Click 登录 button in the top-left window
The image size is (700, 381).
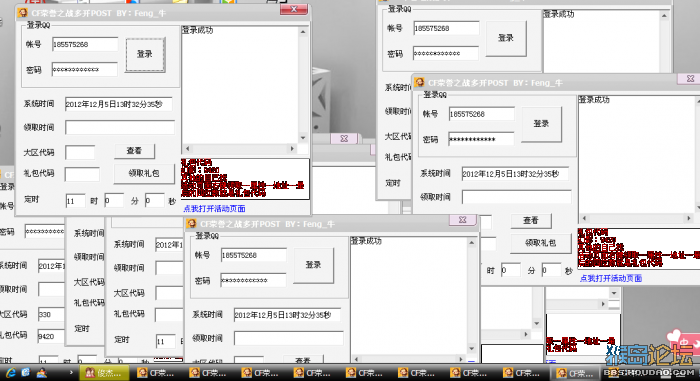(145, 54)
